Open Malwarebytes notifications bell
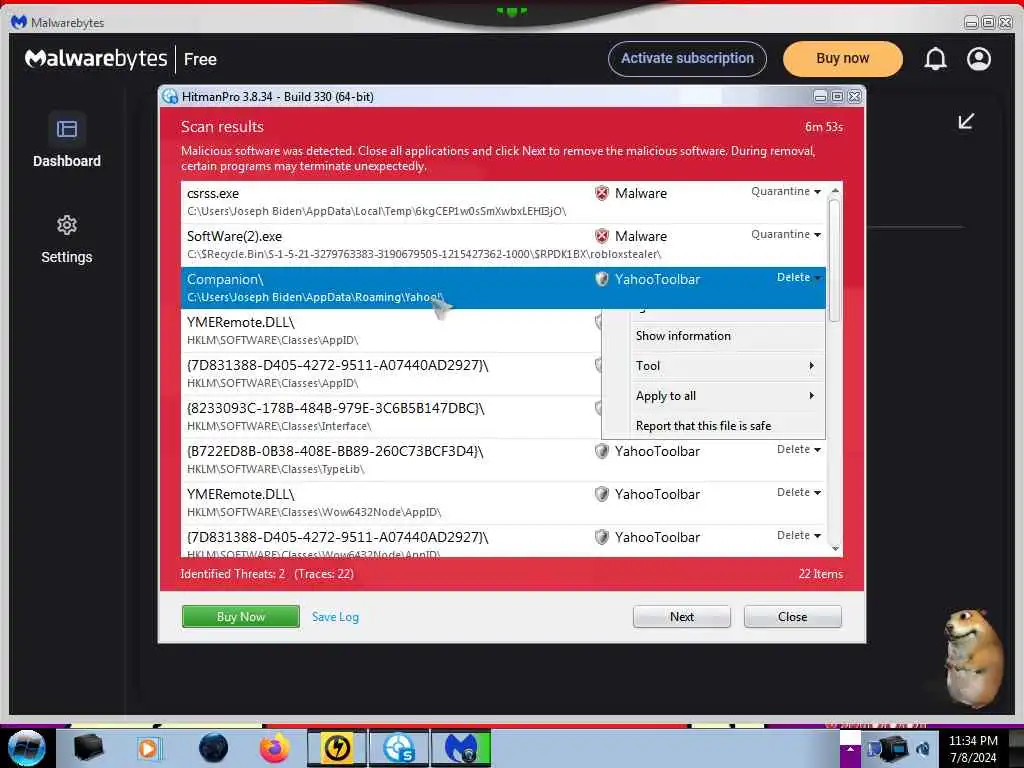Viewport: 1024px width, 768px height. 935,59
